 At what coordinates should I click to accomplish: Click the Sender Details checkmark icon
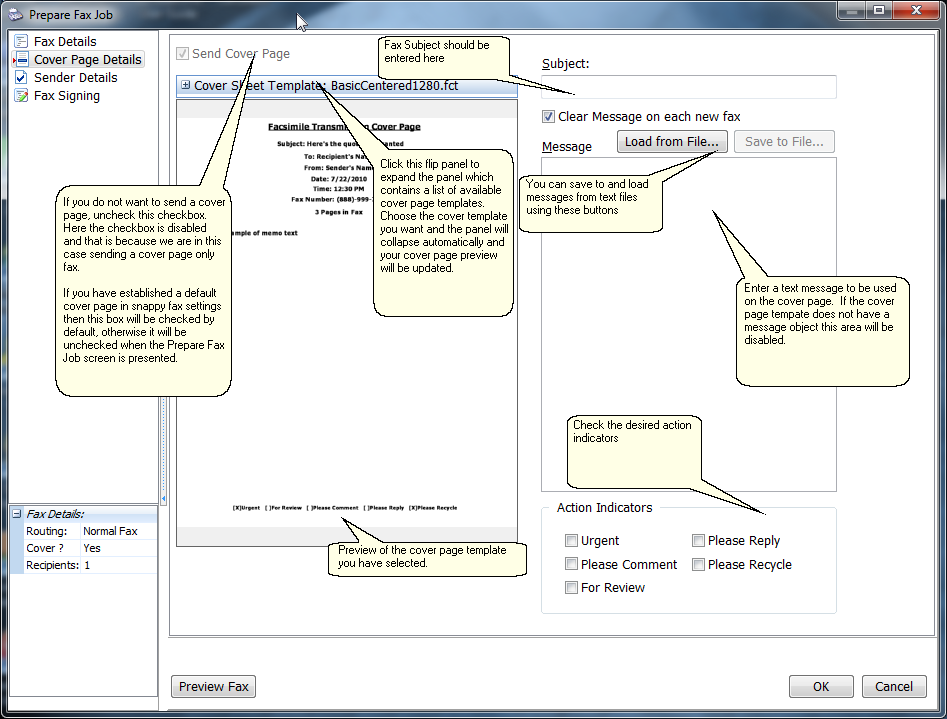21,78
